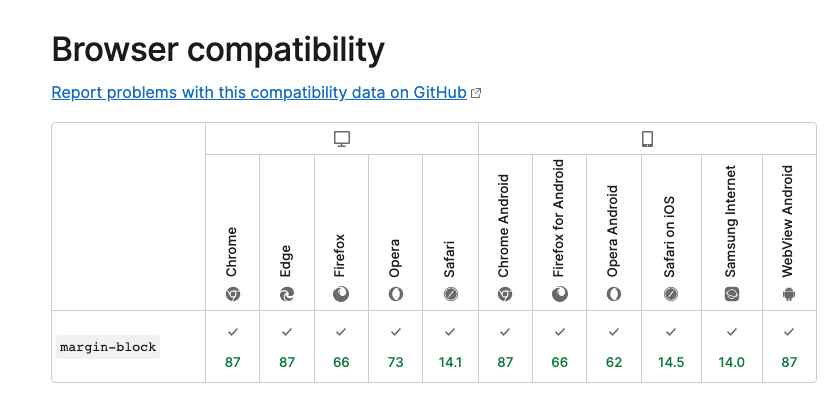The image size is (838, 393).
Task: Click the external link icon after GitHub
Action: tap(476, 93)
